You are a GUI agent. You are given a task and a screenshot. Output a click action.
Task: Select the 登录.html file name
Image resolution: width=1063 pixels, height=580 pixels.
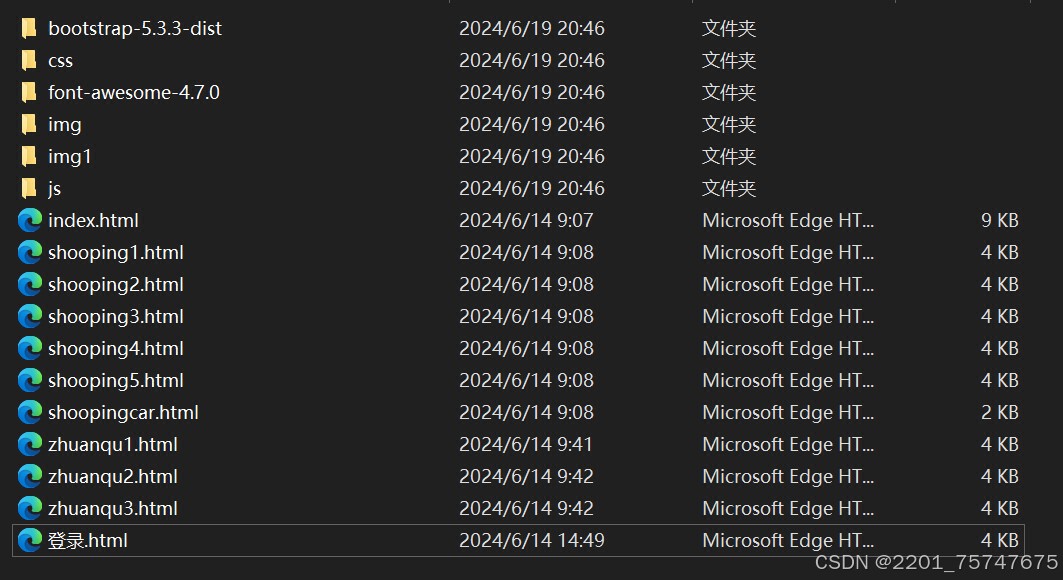87,541
